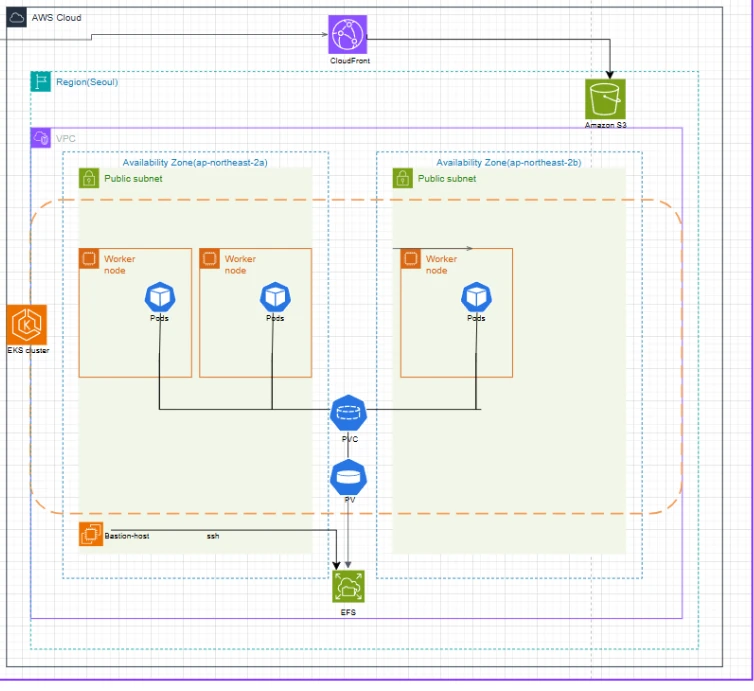Click the PV volume icon
This screenshot has width=754, height=691.
pos(348,476)
